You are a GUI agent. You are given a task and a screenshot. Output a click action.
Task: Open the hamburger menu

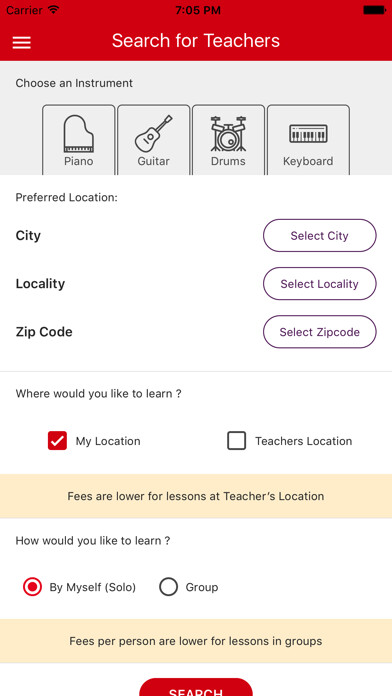tap(21, 42)
